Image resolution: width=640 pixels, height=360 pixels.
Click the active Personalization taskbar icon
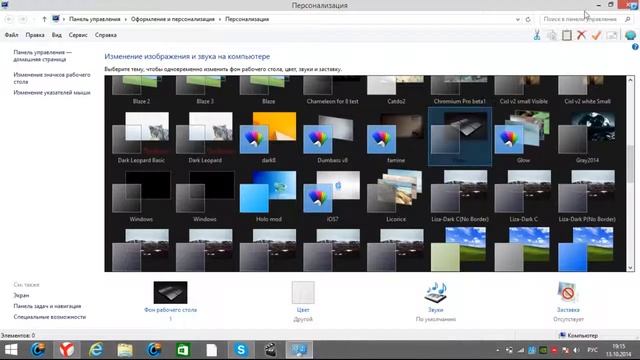point(299,350)
